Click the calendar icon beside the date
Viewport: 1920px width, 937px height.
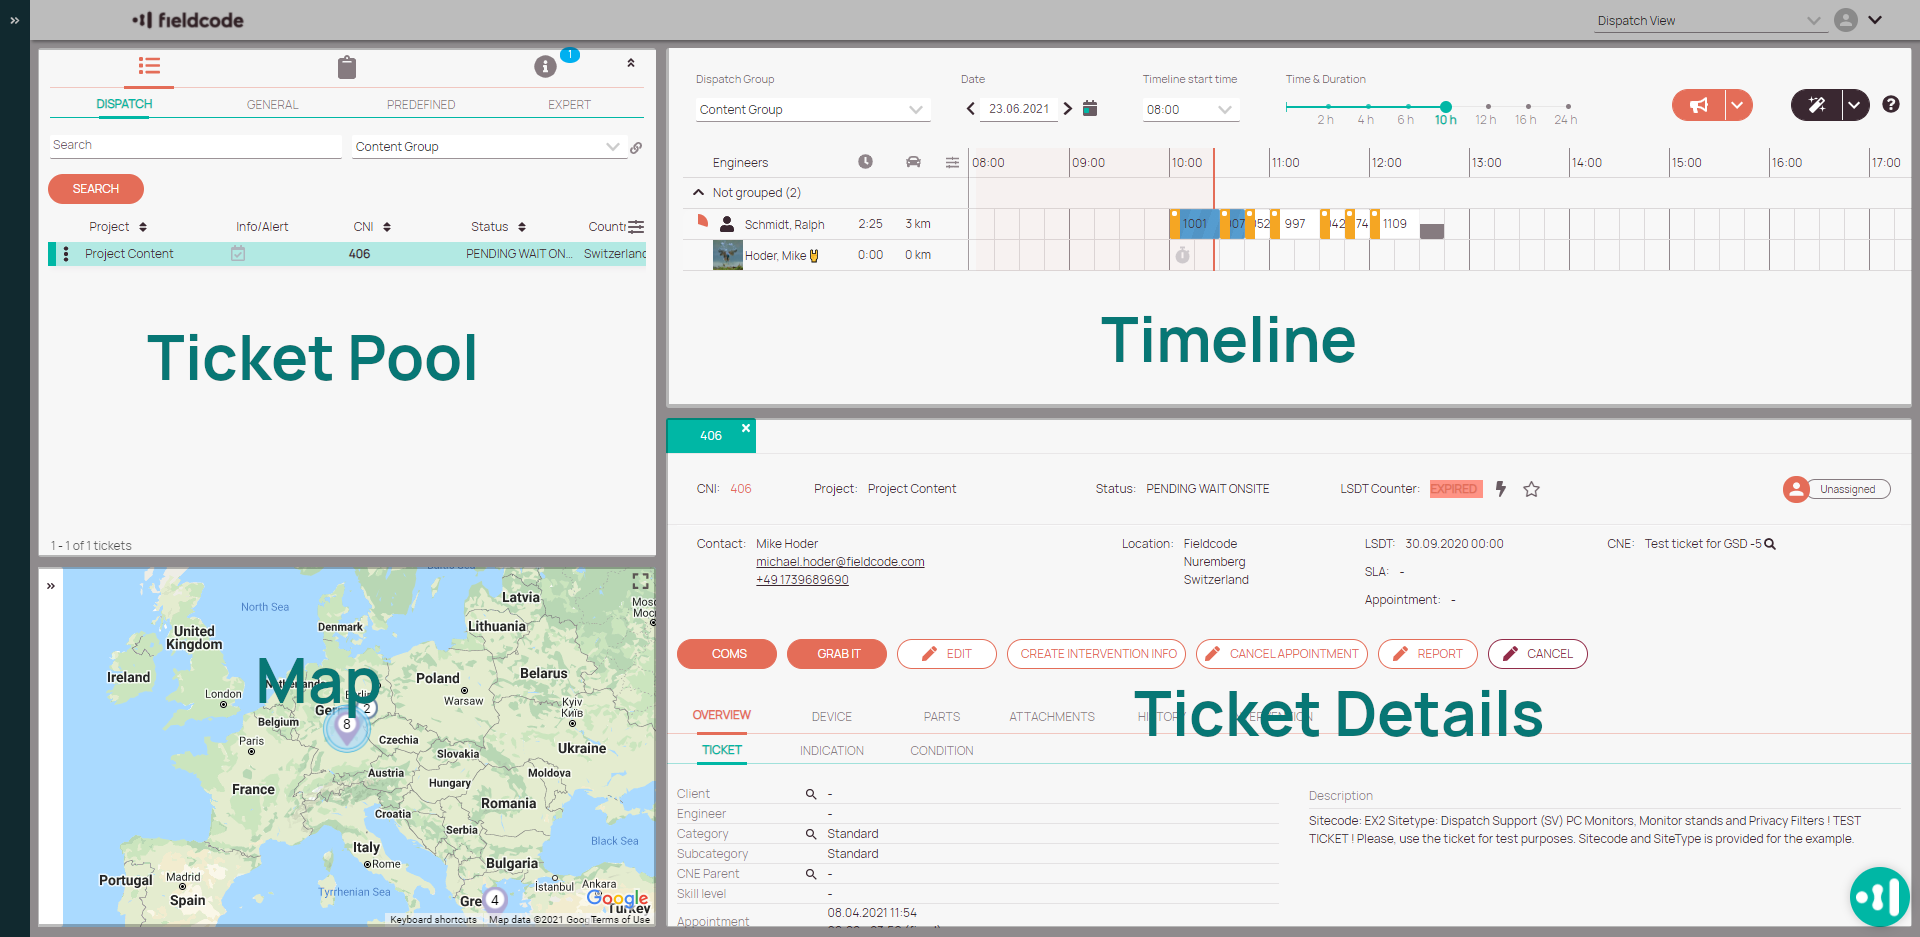tap(1090, 108)
